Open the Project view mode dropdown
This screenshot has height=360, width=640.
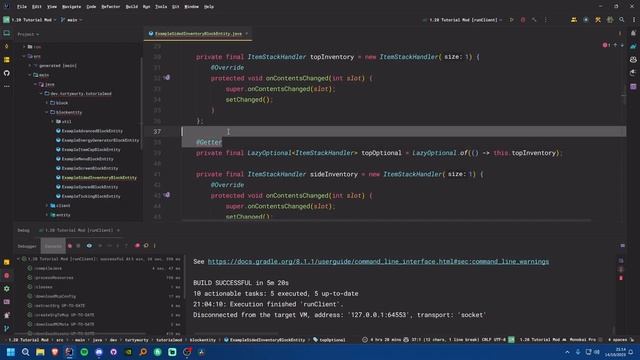tap(28, 34)
